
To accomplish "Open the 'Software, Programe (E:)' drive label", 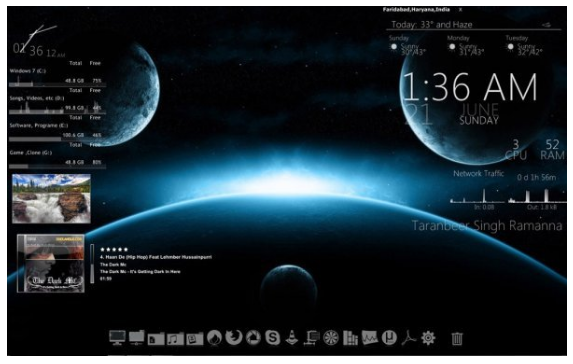I will (x=39, y=125).
